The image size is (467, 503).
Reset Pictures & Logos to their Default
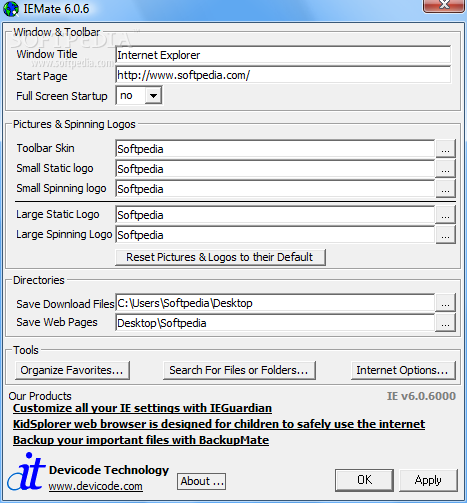[220, 257]
